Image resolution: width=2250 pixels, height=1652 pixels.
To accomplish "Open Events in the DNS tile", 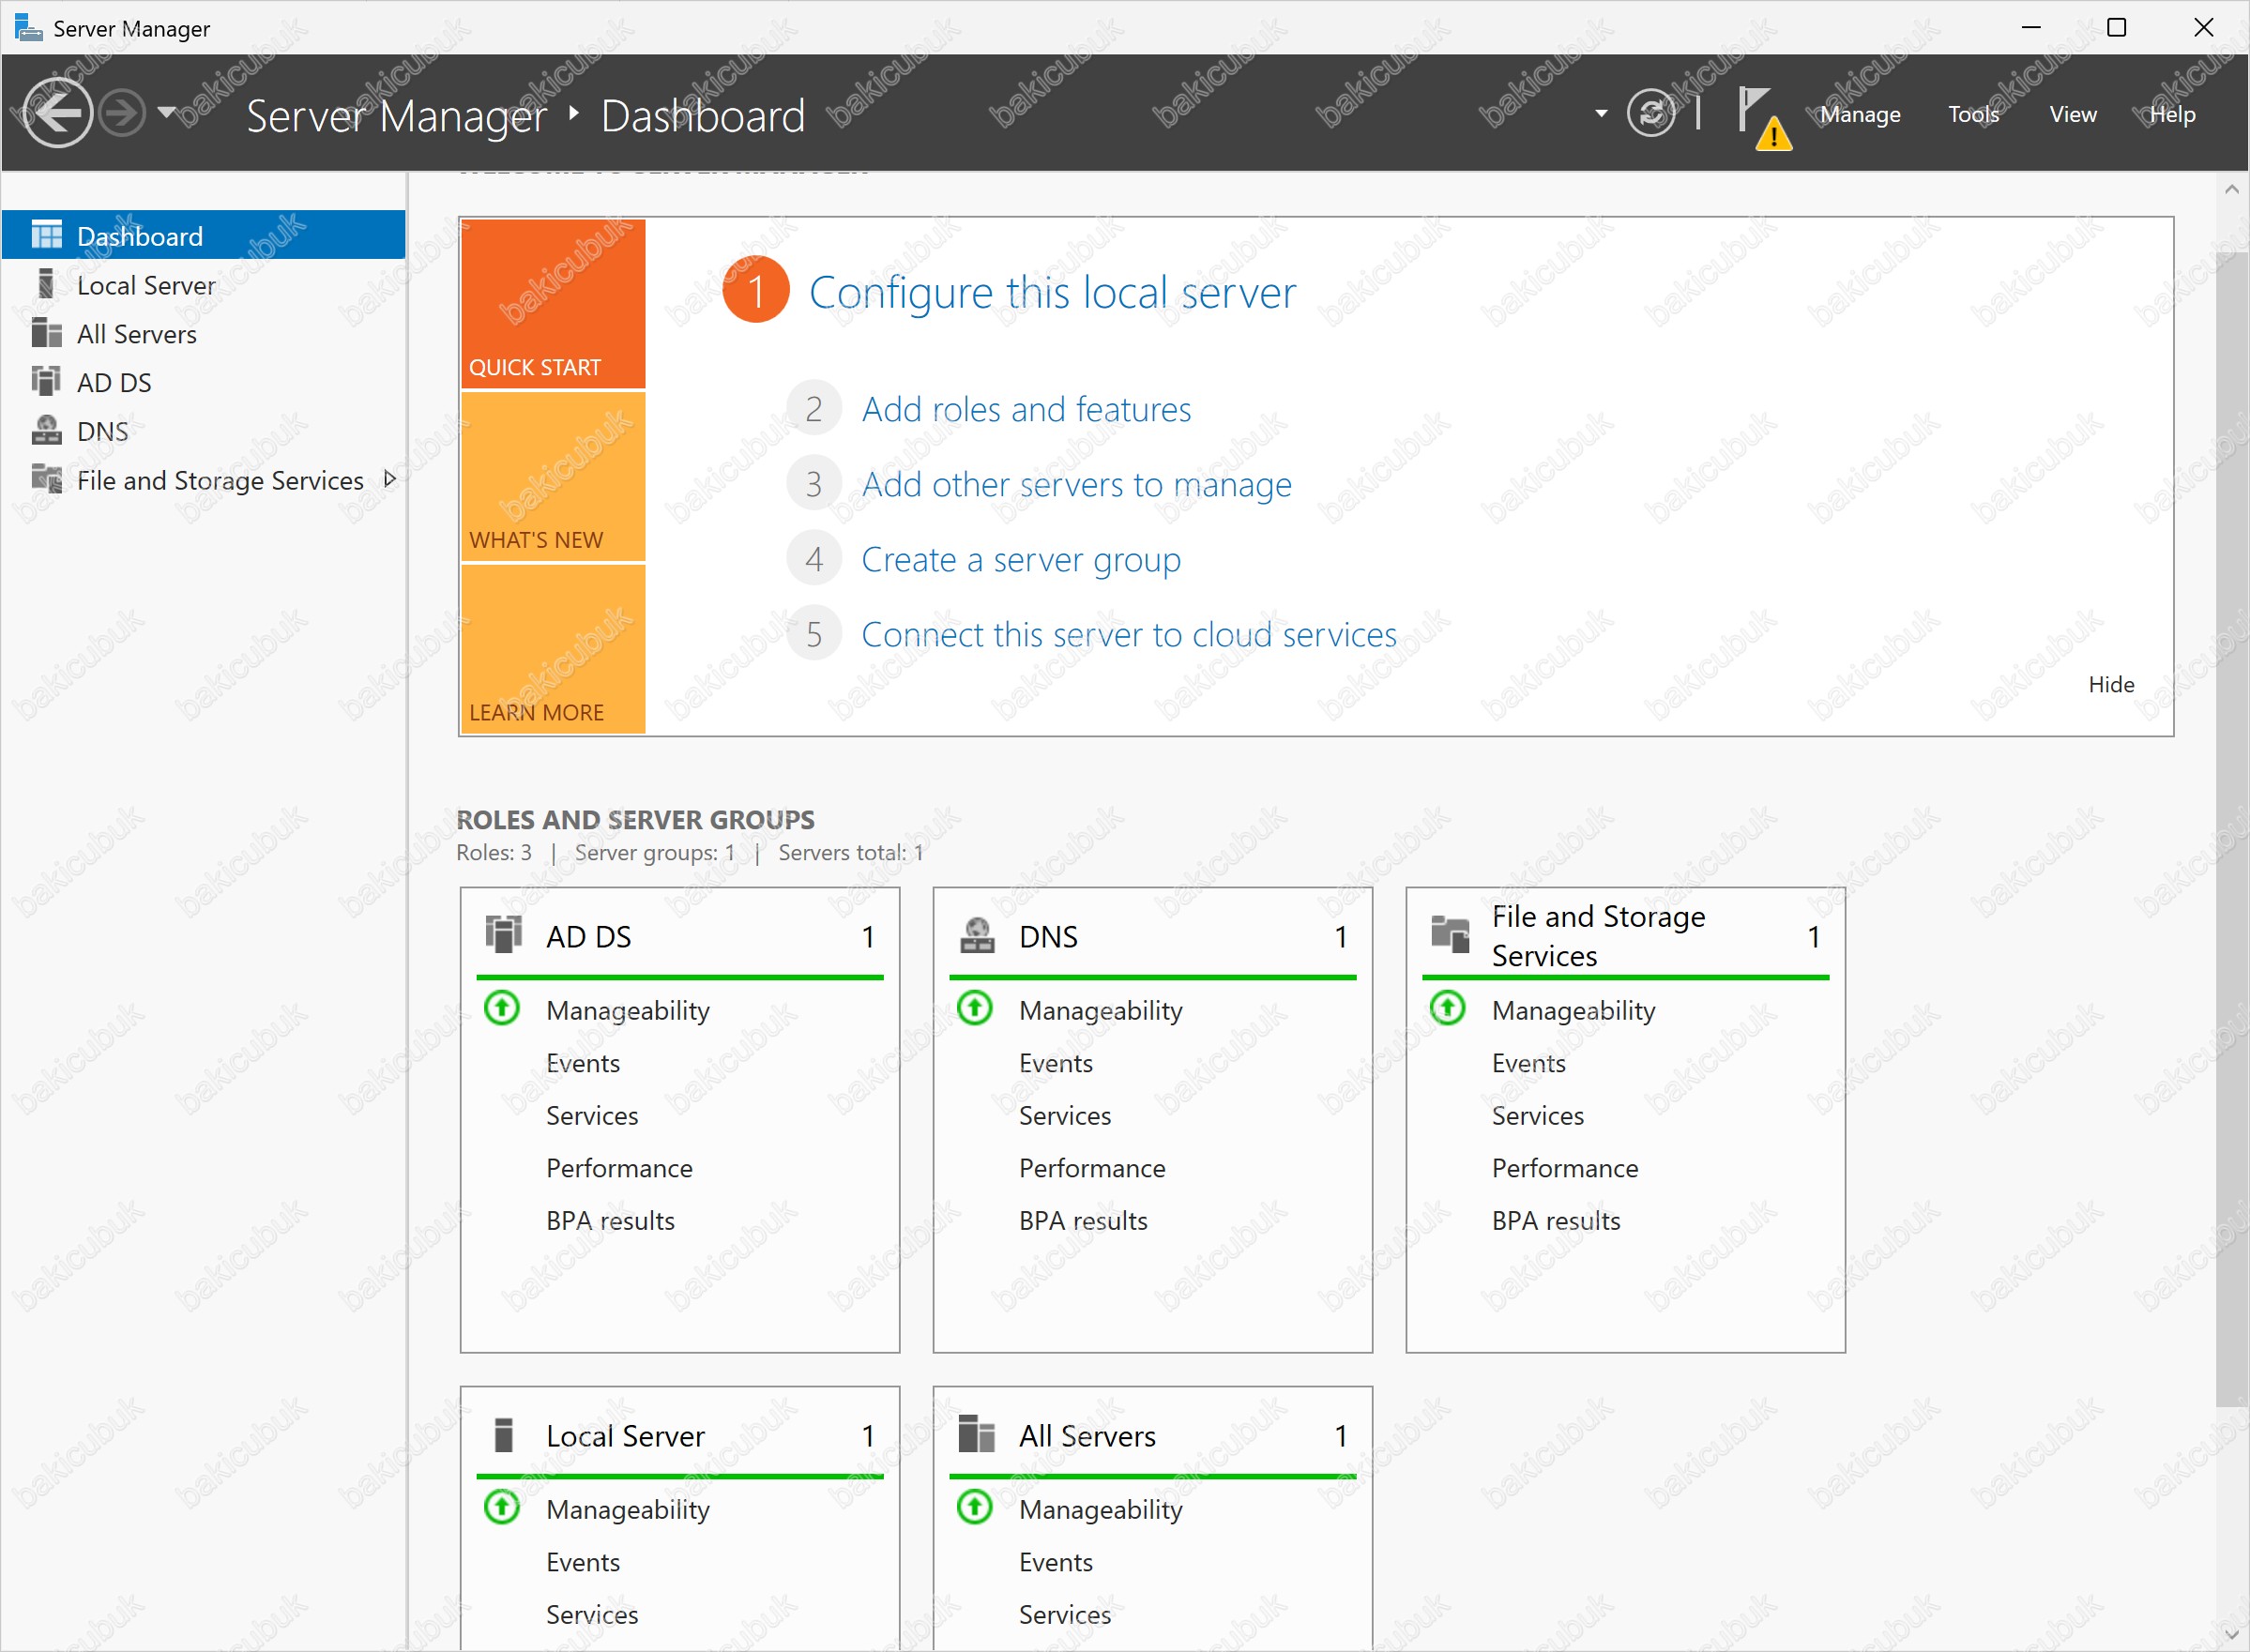I will 1056,1063.
